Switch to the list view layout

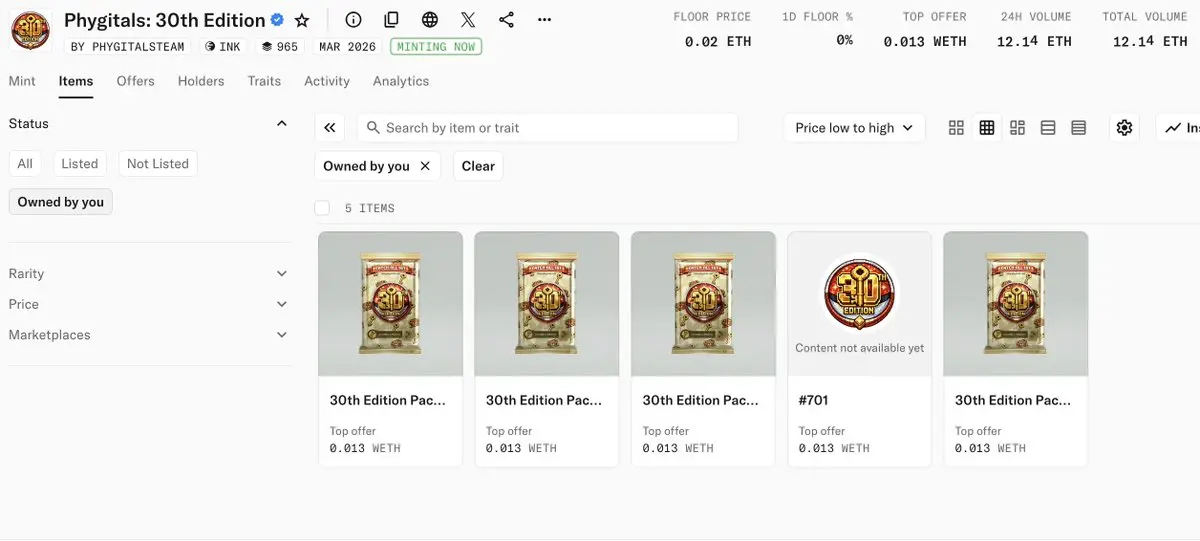click(1048, 128)
